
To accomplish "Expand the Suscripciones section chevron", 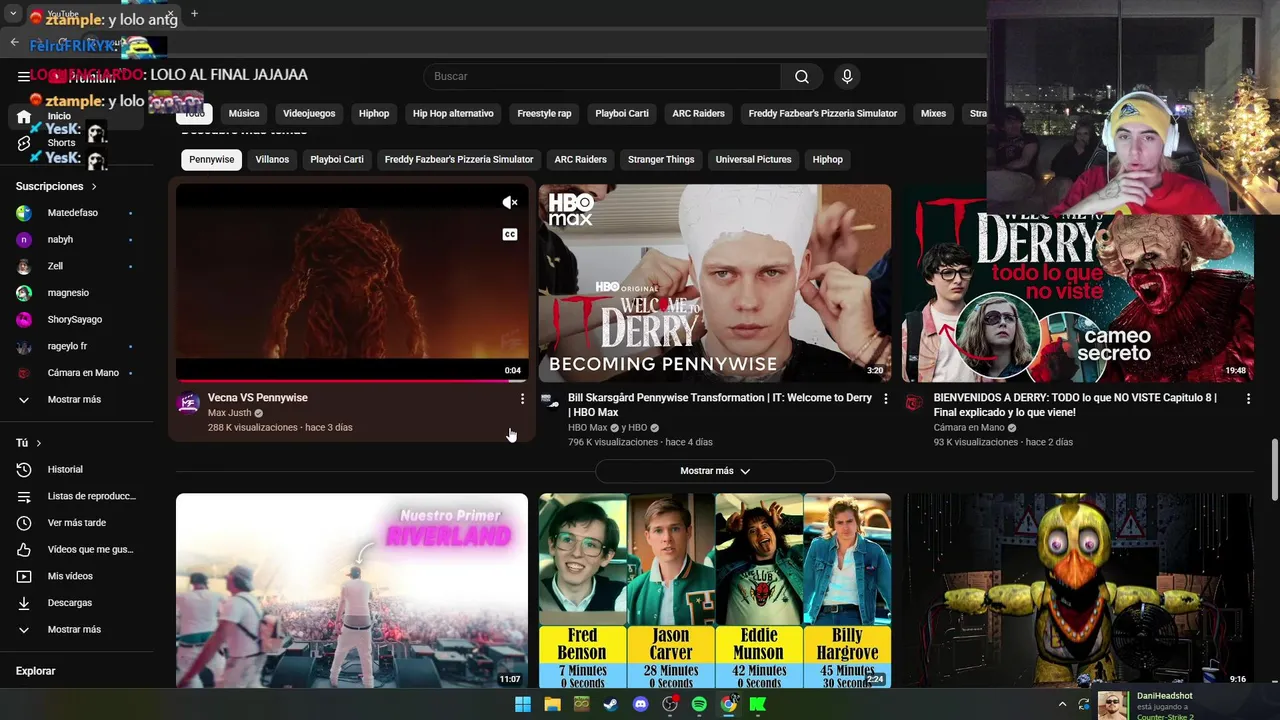I will pyautogui.click(x=94, y=187).
